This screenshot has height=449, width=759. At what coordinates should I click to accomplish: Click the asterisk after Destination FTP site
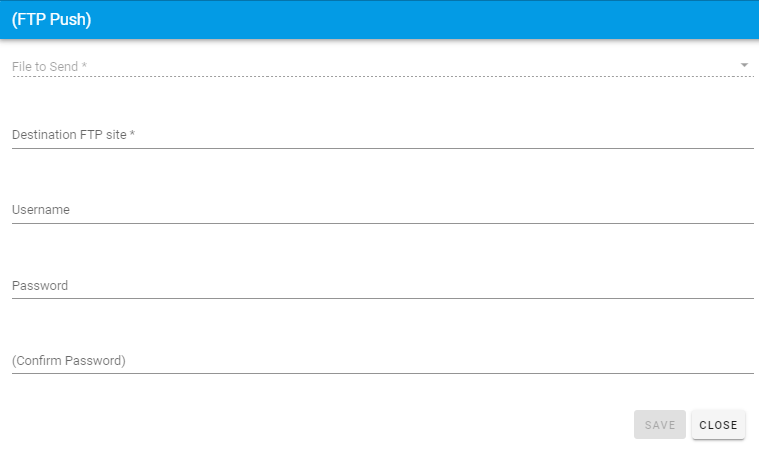132,134
